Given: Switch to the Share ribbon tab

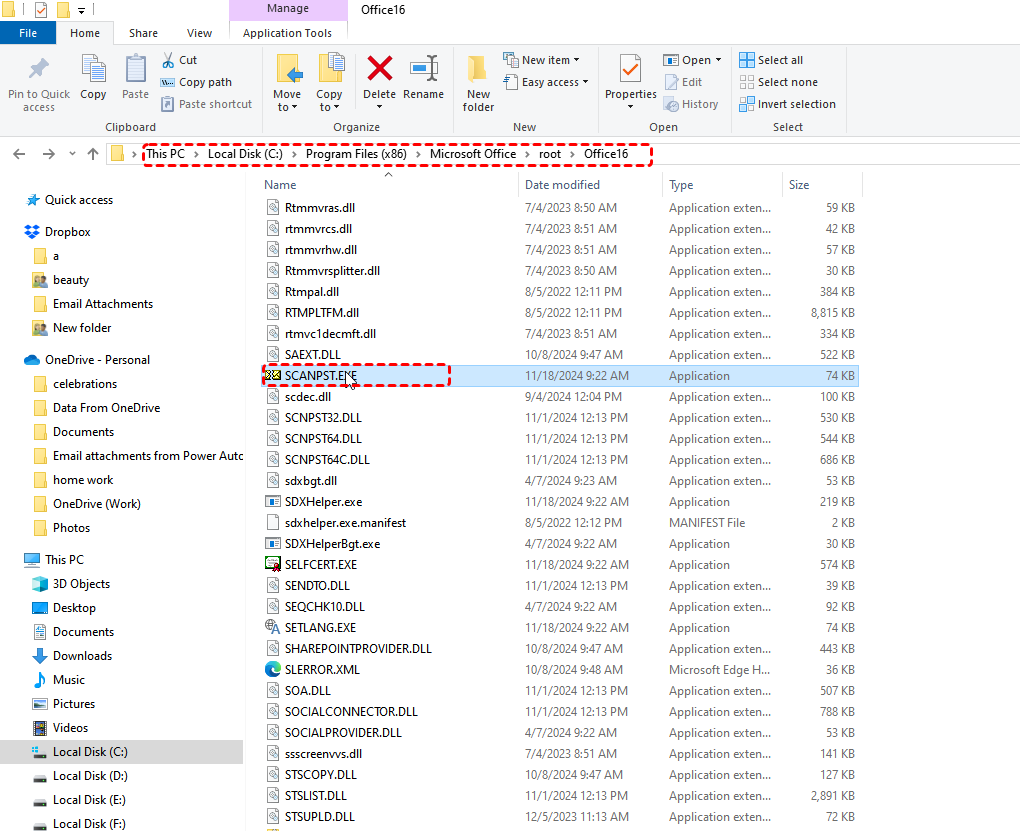Looking at the screenshot, I should 143,33.
